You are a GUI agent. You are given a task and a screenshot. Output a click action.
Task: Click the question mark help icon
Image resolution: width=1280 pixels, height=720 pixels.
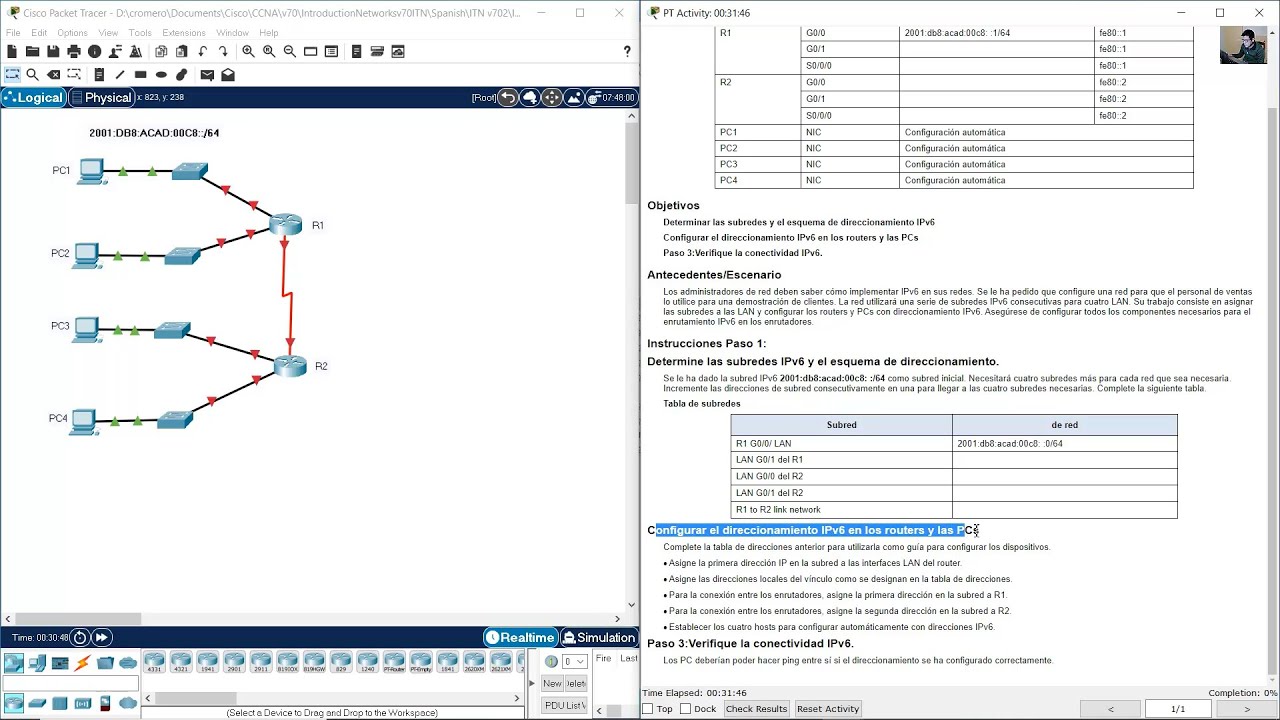point(627,51)
